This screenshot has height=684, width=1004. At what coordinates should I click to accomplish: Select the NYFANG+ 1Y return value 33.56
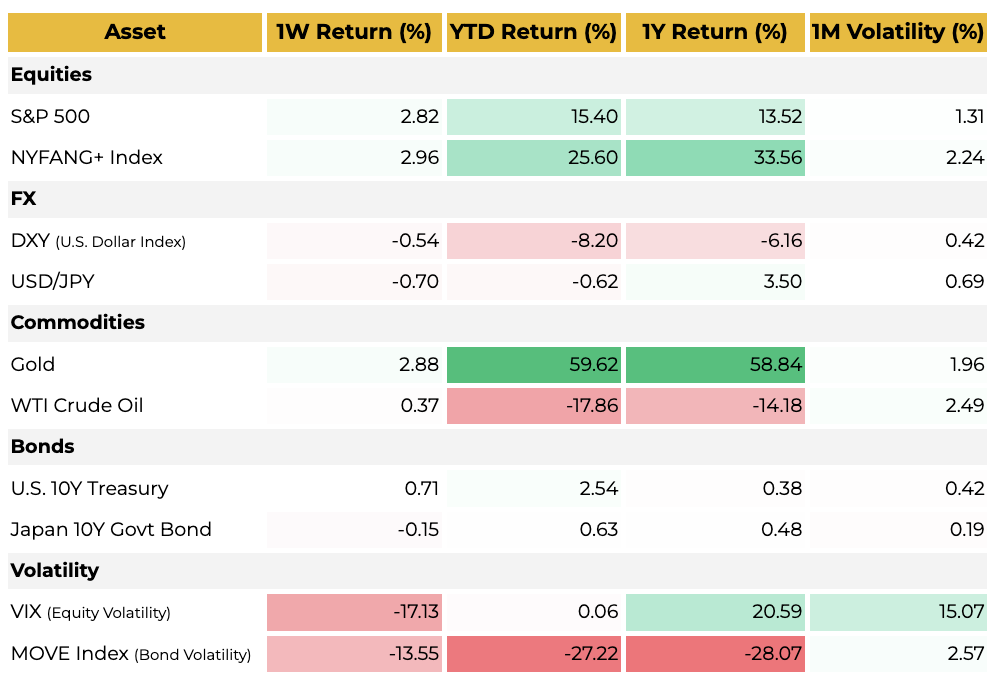coord(715,158)
